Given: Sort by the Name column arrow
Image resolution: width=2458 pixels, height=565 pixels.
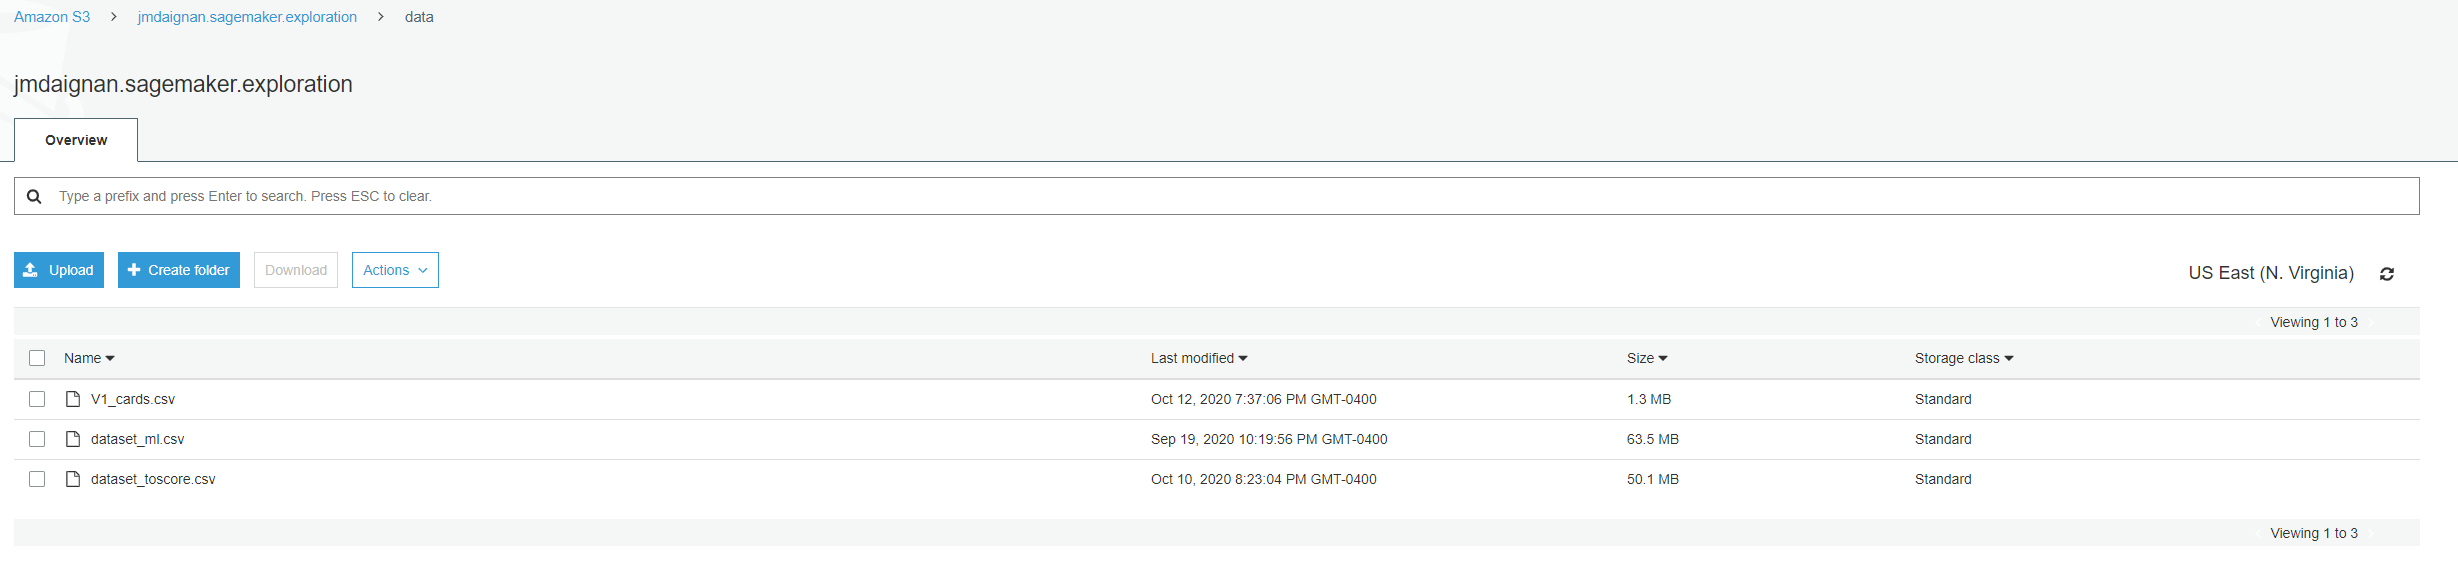Looking at the screenshot, I should [x=110, y=358].
